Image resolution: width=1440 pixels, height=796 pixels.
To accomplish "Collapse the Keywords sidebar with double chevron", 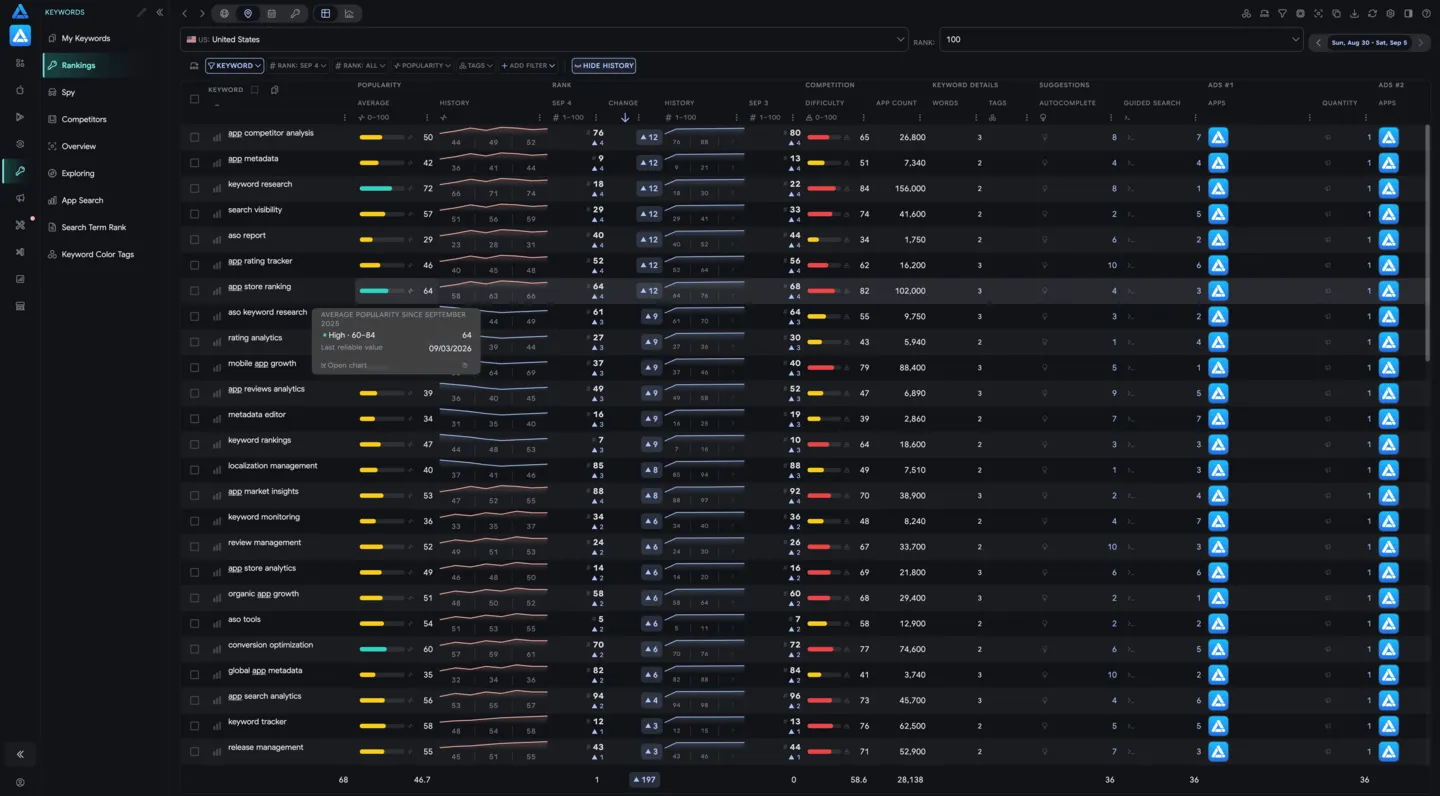I will 160,12.
